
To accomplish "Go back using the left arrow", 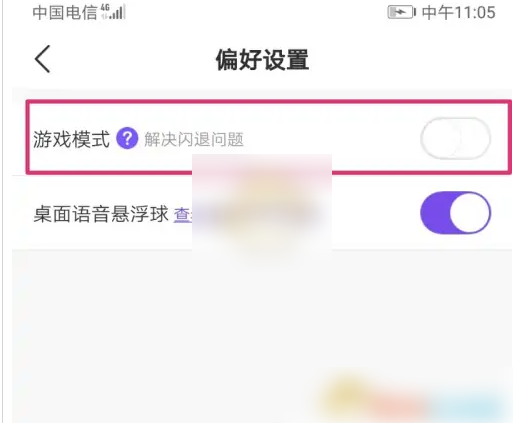I will pyautogui.click(x=43, y=59).
